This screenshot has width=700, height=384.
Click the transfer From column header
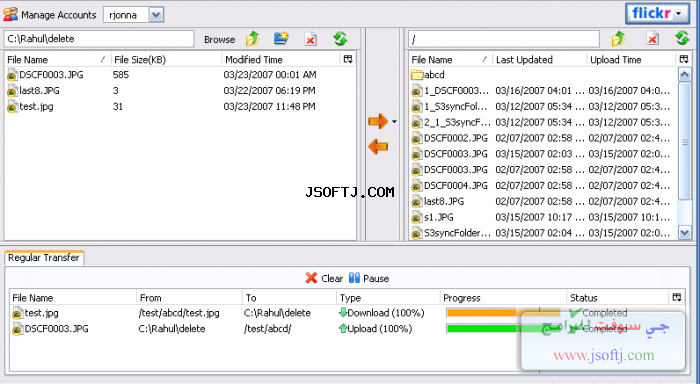(x=189, y=297)
